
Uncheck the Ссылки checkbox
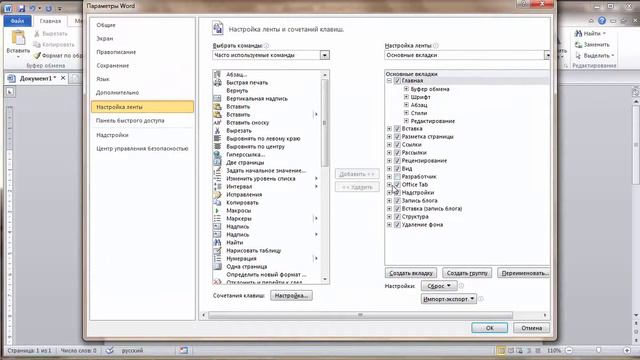[397, 144]
